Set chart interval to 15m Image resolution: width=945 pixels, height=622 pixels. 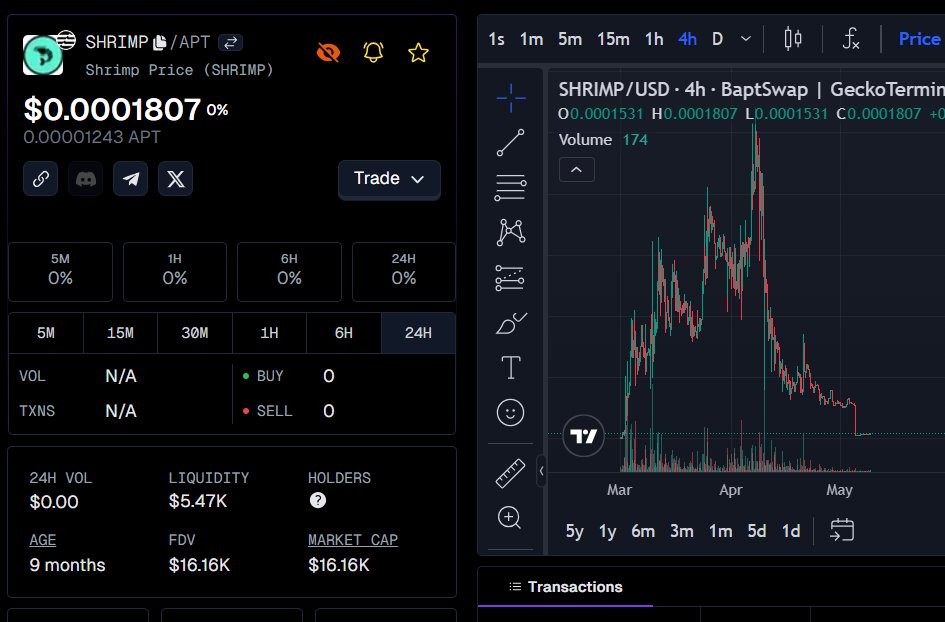point(613,40)
